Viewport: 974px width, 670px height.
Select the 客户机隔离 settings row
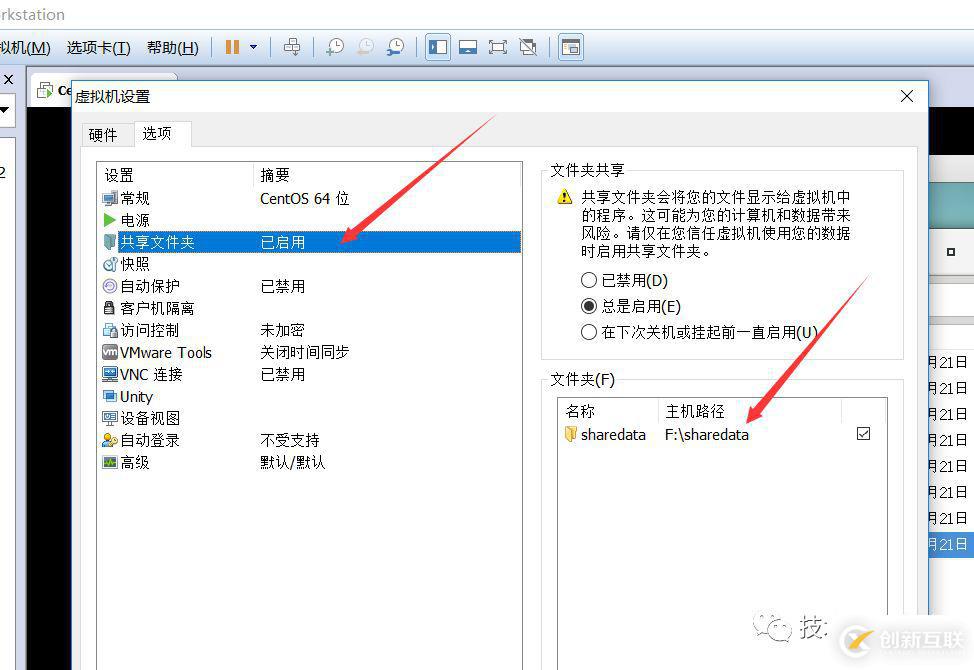point(309,308)
